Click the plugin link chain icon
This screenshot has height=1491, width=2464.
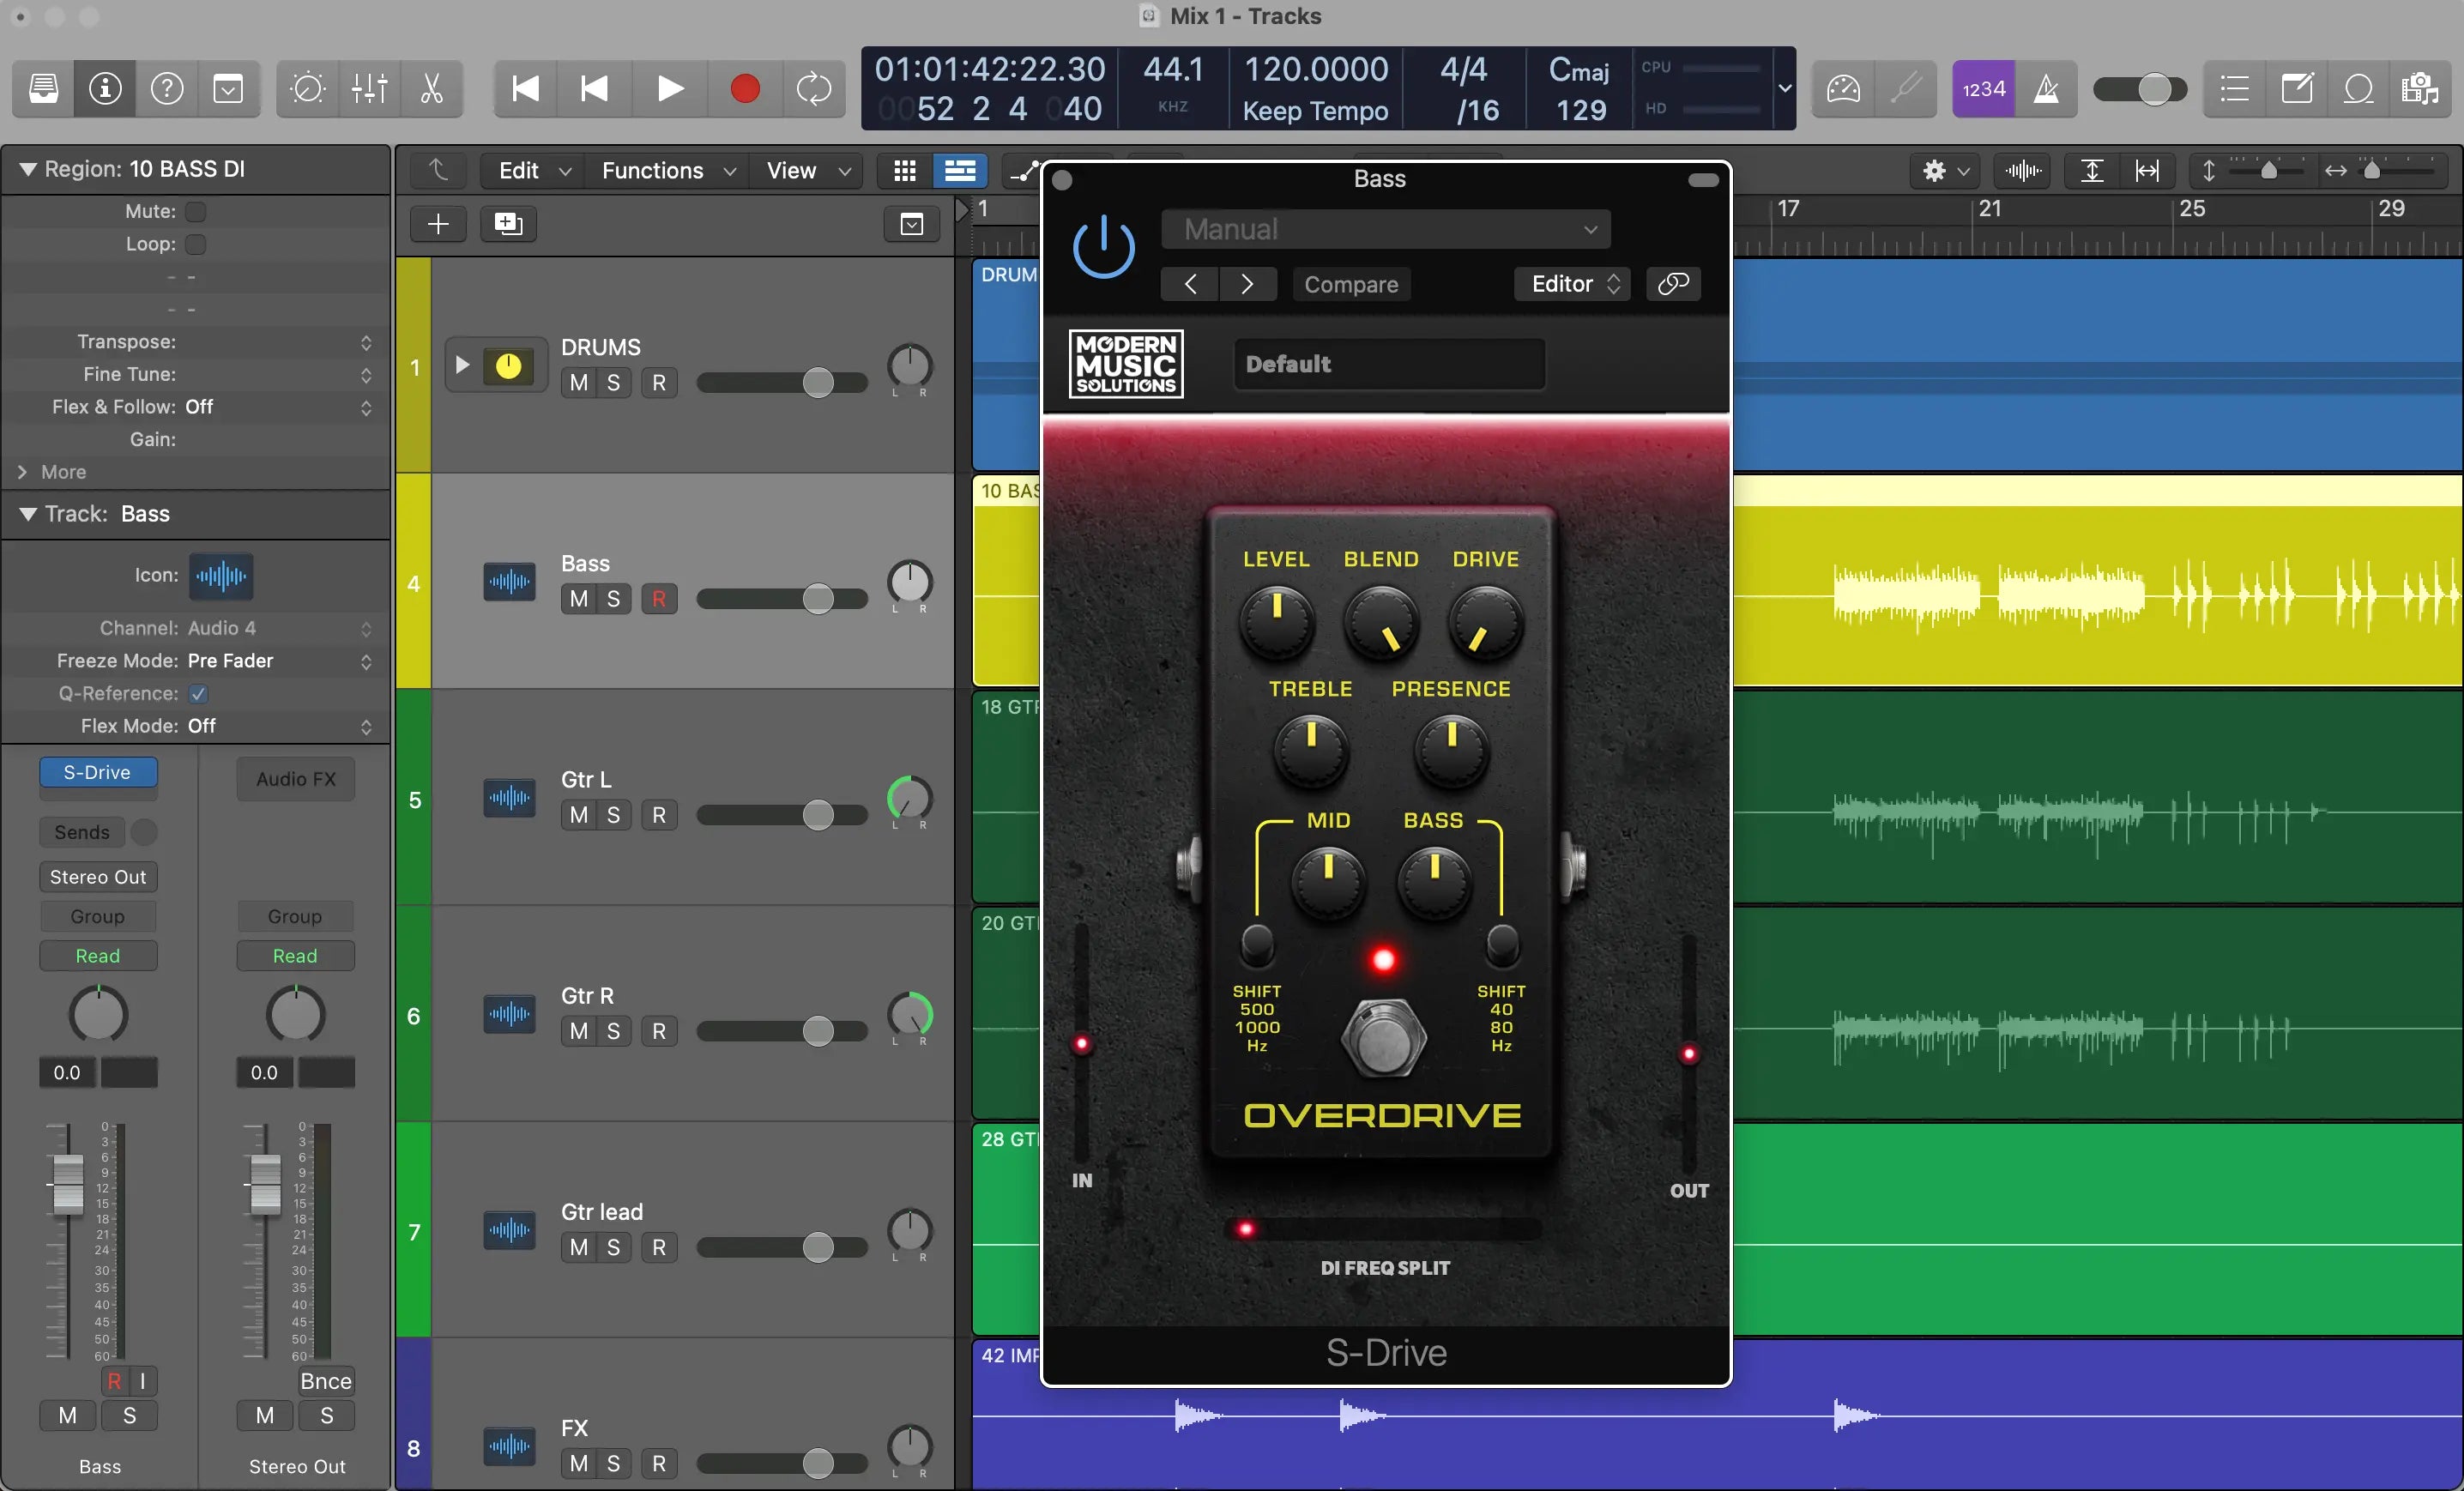[1672, 284]
